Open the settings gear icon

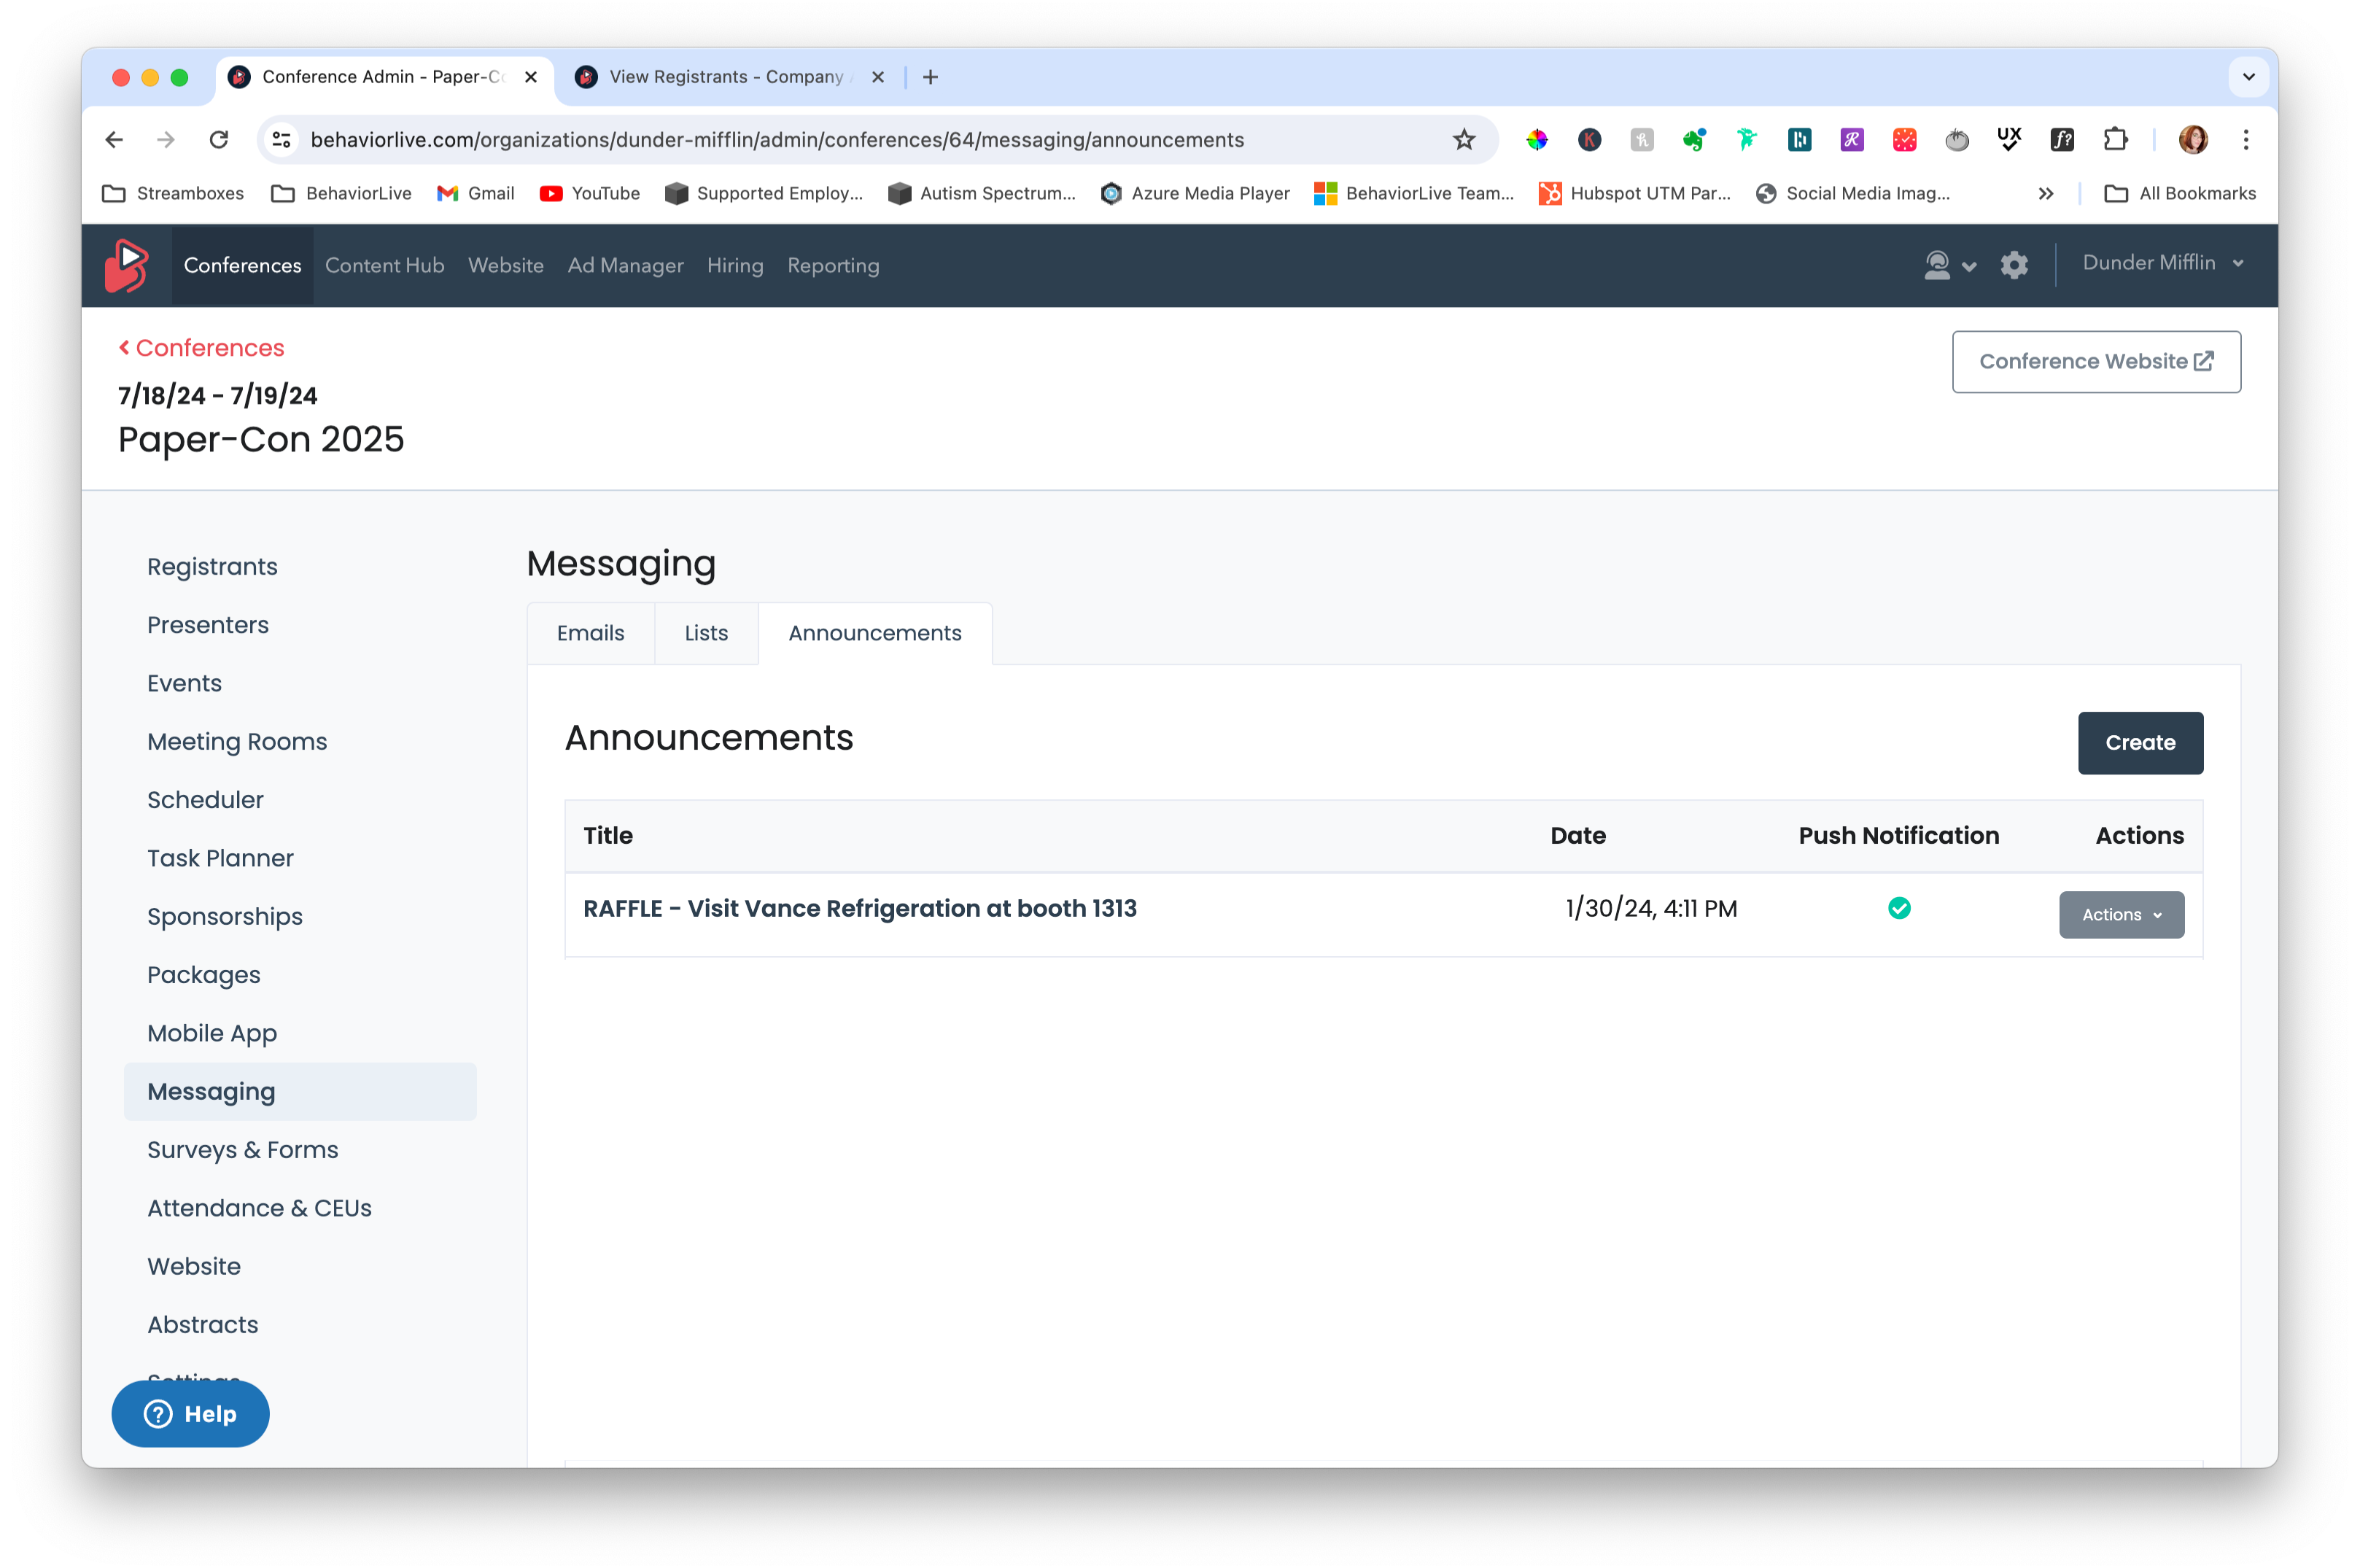2013,265
